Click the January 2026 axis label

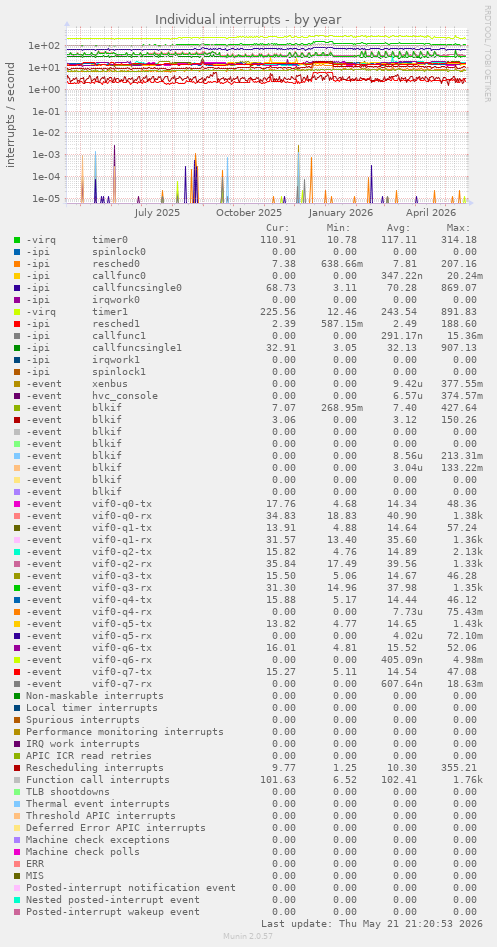[x=341, y=213]
